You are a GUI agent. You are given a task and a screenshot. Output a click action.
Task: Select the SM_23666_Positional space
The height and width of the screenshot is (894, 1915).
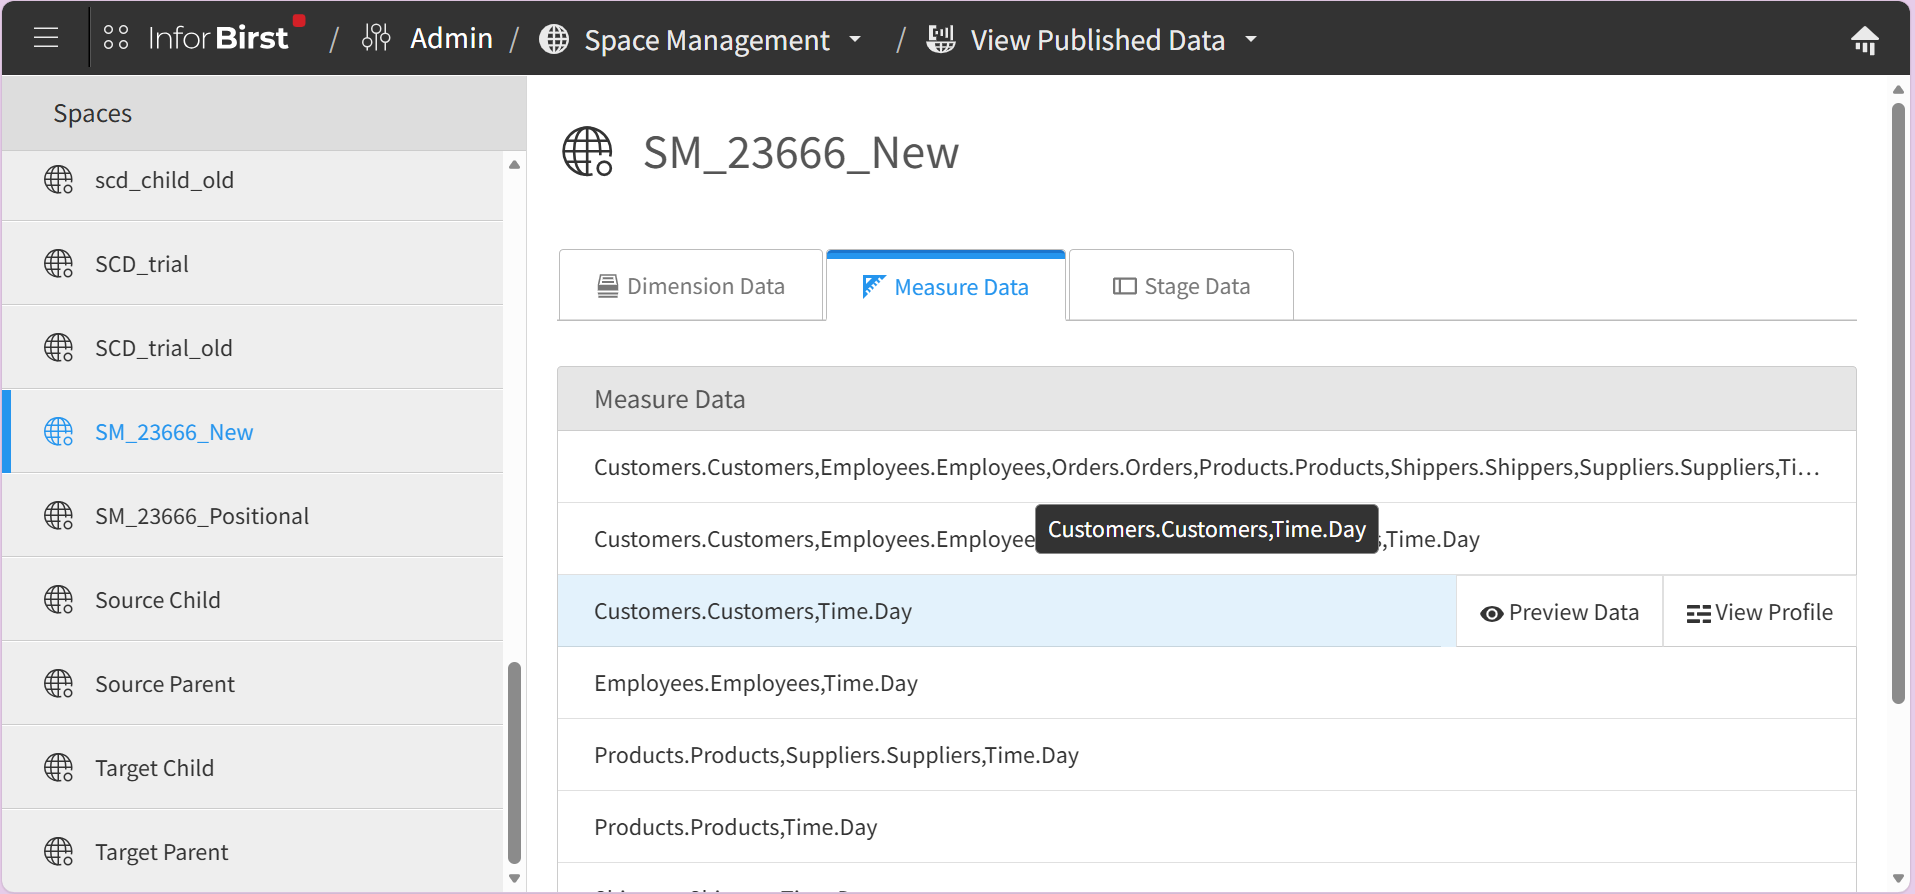click(253, 516)
